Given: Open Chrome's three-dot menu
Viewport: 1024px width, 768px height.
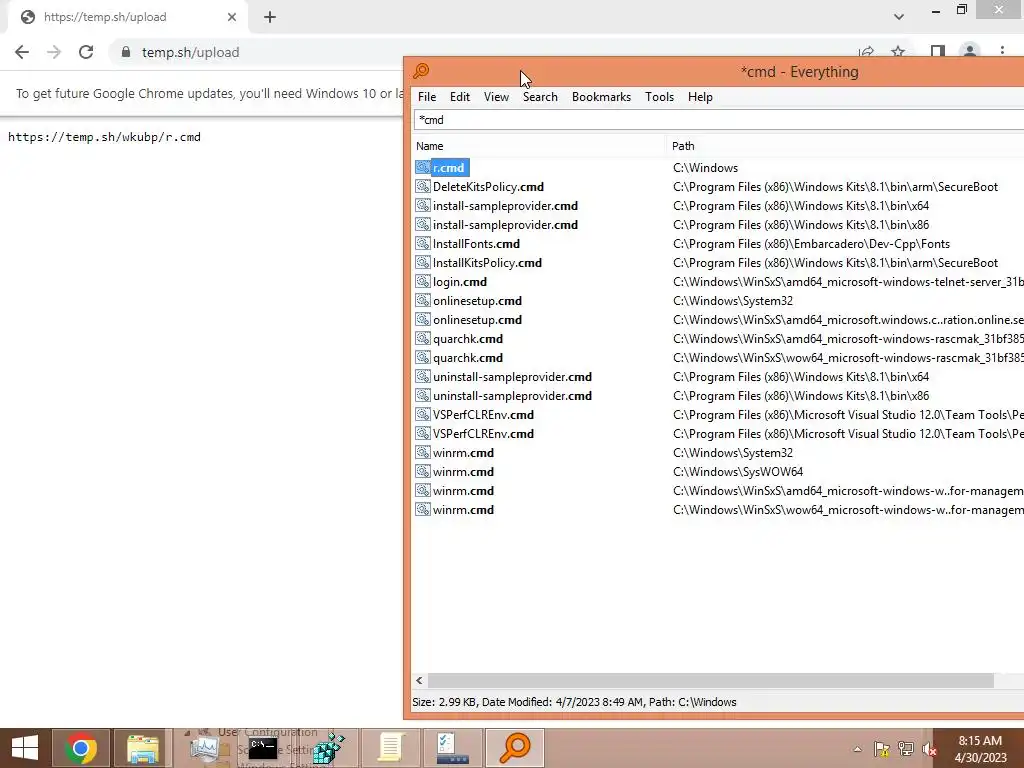Looking at the screenshot, I should [x=1002, y=52].
